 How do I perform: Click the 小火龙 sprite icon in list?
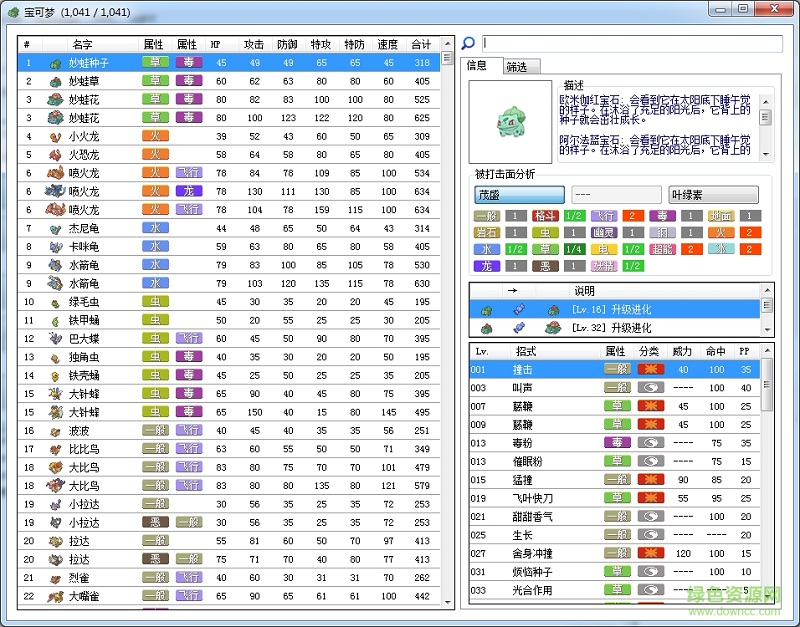coord(55,136)
